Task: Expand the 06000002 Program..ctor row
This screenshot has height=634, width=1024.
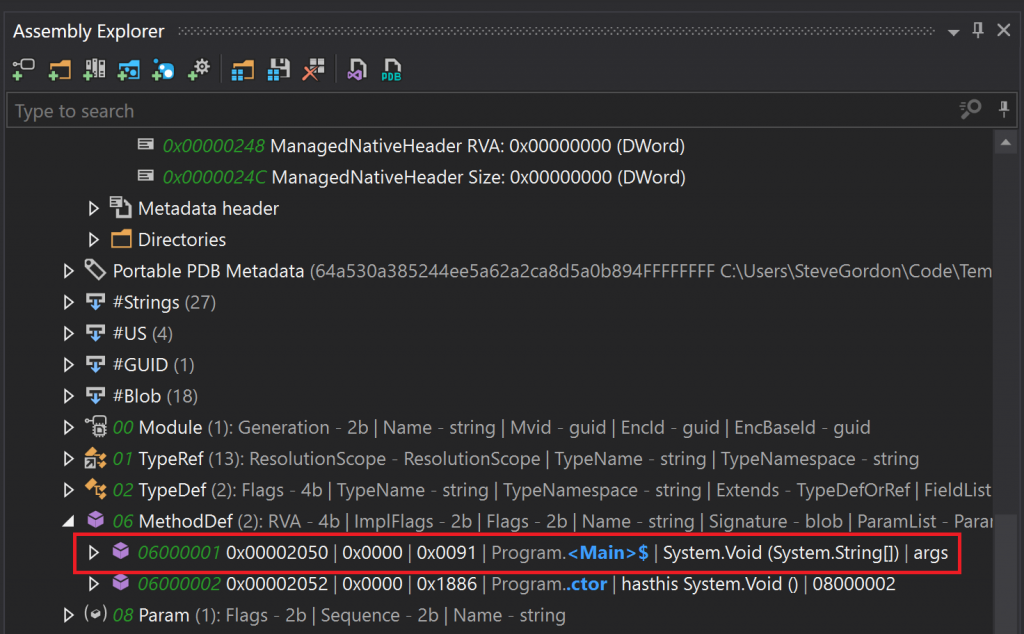Action: (93, 584)
